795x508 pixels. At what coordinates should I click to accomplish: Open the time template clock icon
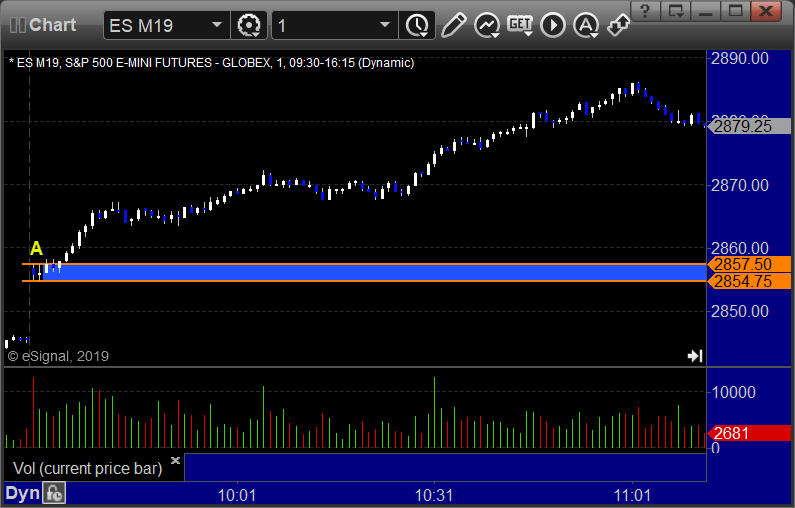[417, 25]
